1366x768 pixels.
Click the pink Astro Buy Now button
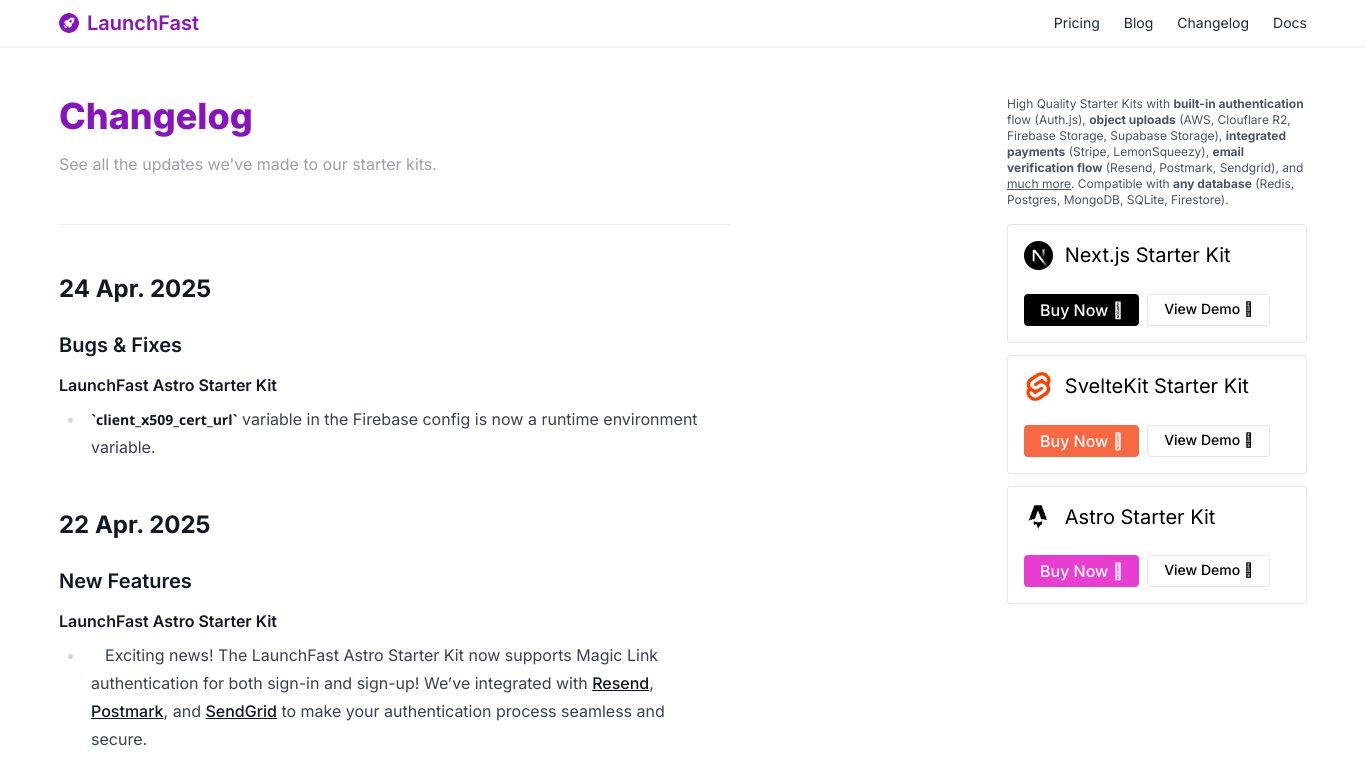[1081, 571]
